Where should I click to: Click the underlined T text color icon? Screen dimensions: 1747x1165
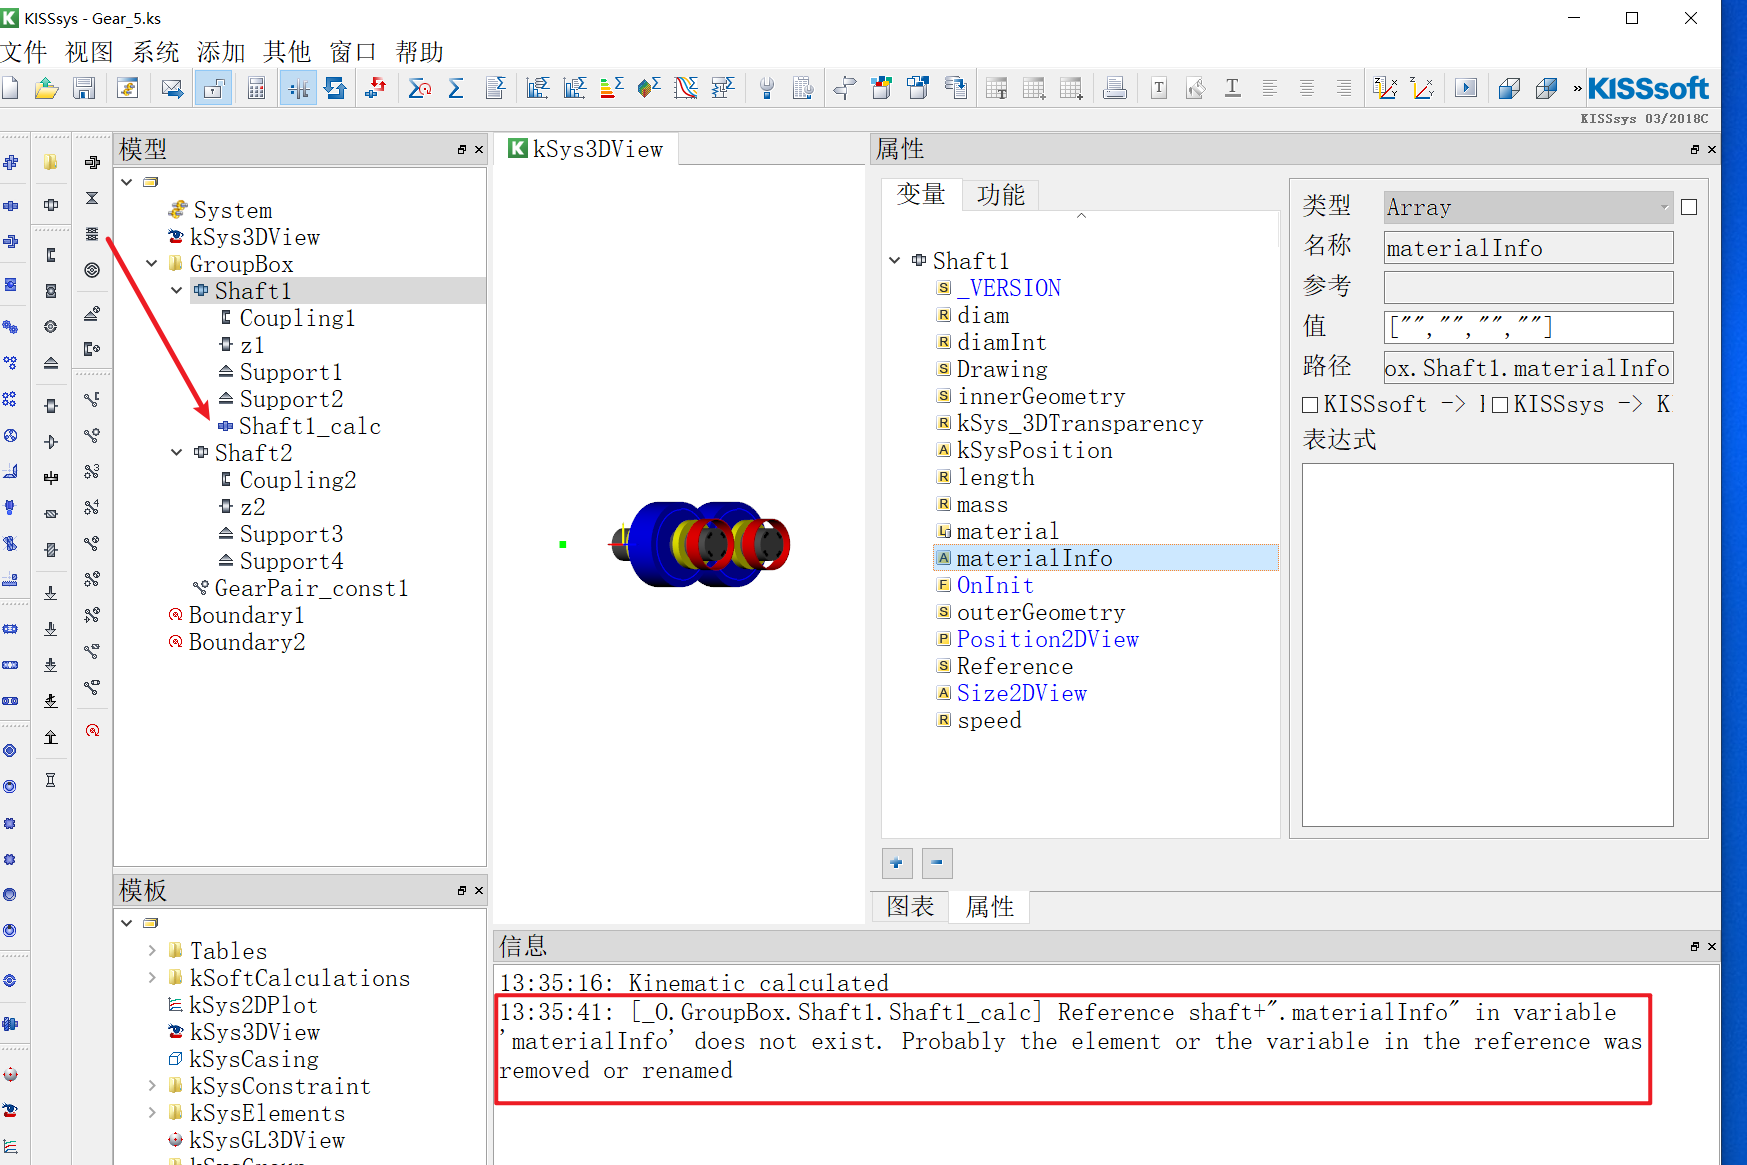tap(1233, 88)
